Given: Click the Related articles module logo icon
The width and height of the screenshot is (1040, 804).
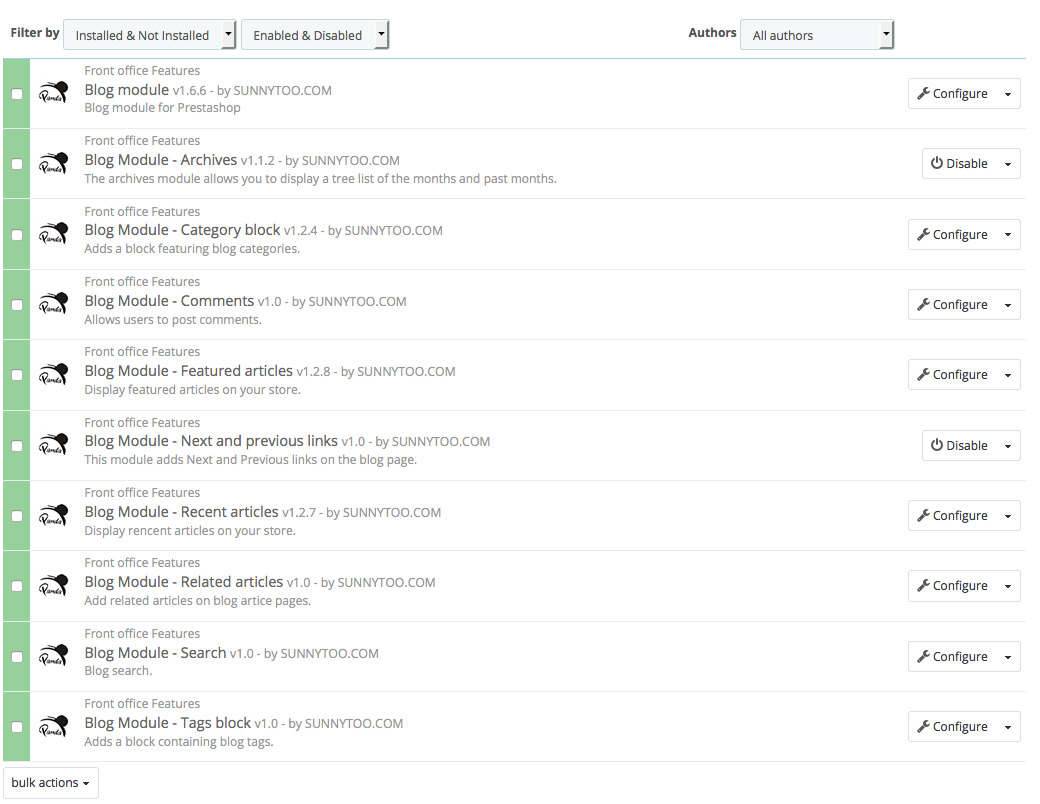Looking at the screenshot, I should tap(53, 586).
